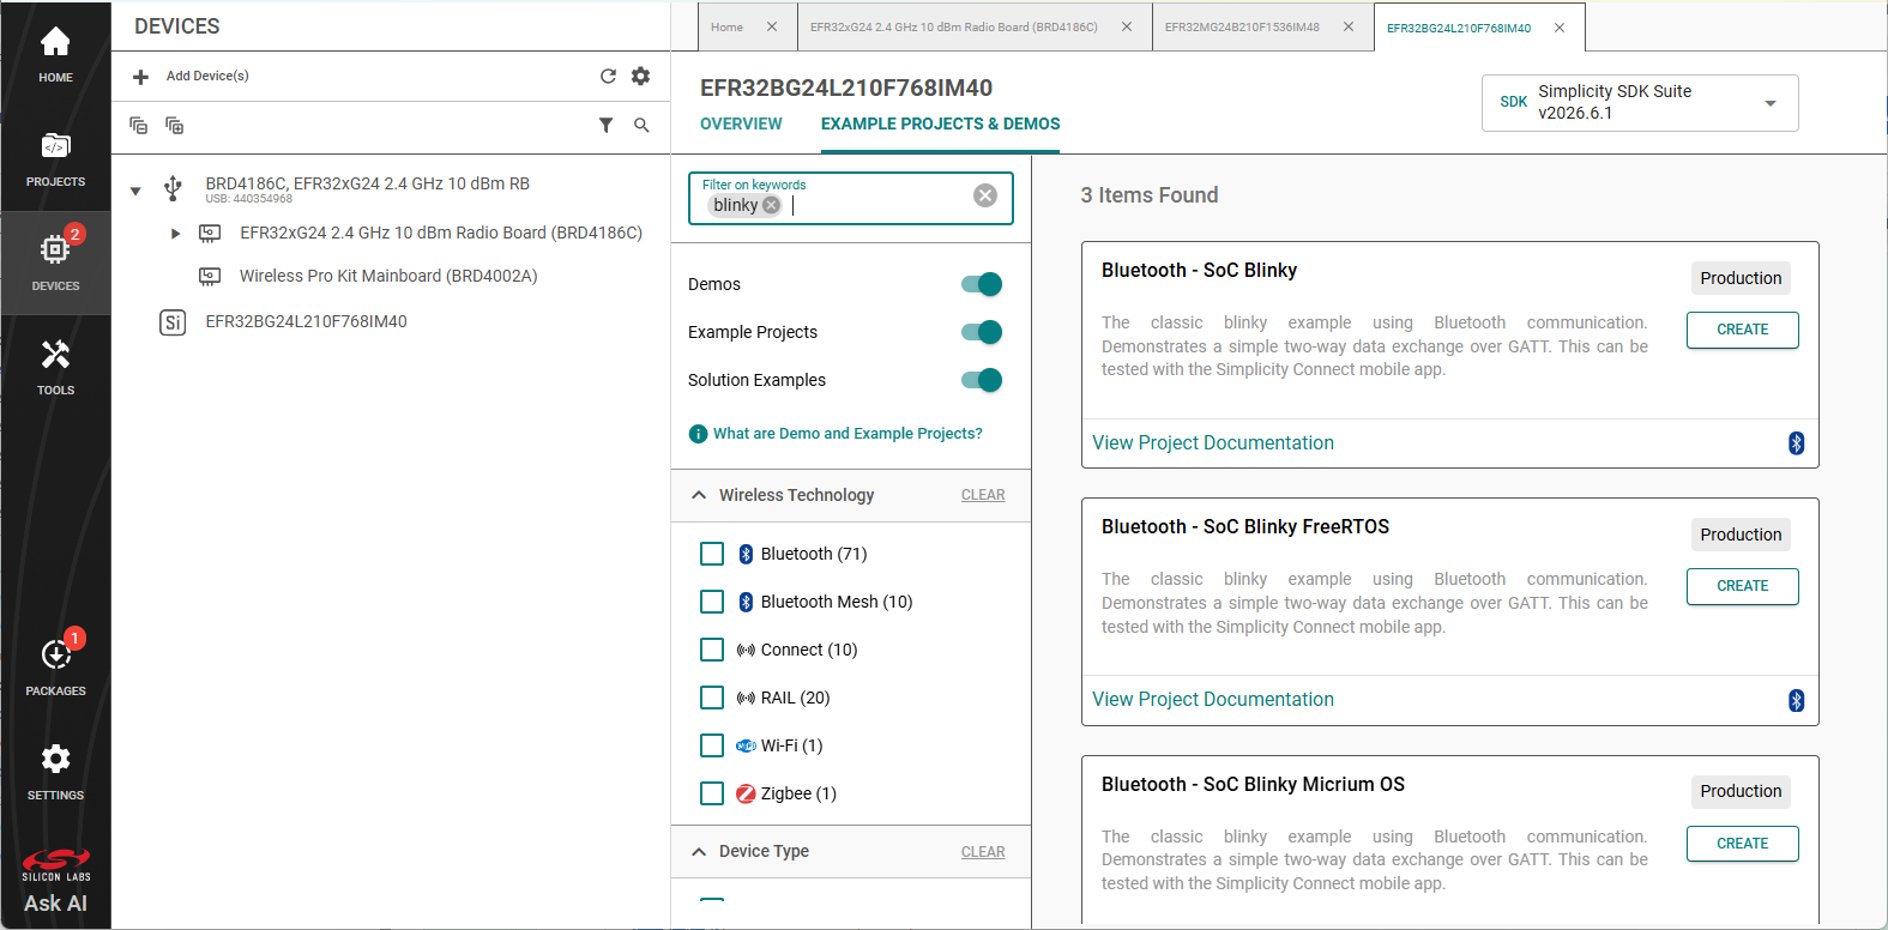Check the Connect (10) filter
Screen dimensions: 1888x930
[x=712, y=650]
